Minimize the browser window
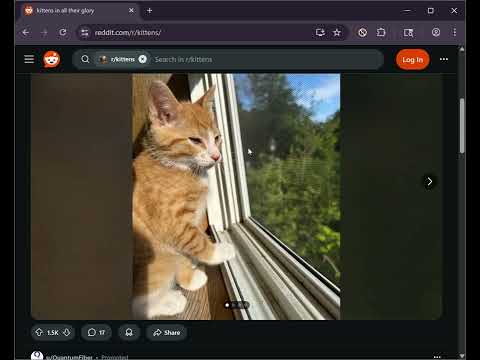The image size is (480, 360). click(407, 11)
